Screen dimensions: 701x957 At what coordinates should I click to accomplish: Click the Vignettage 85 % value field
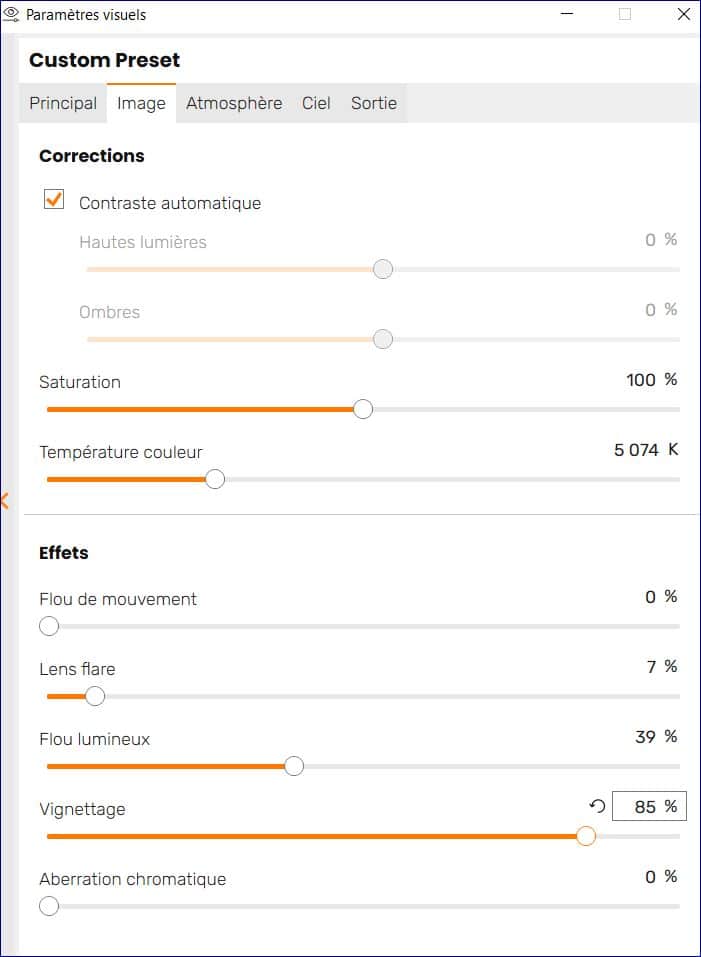pos(649,806)
